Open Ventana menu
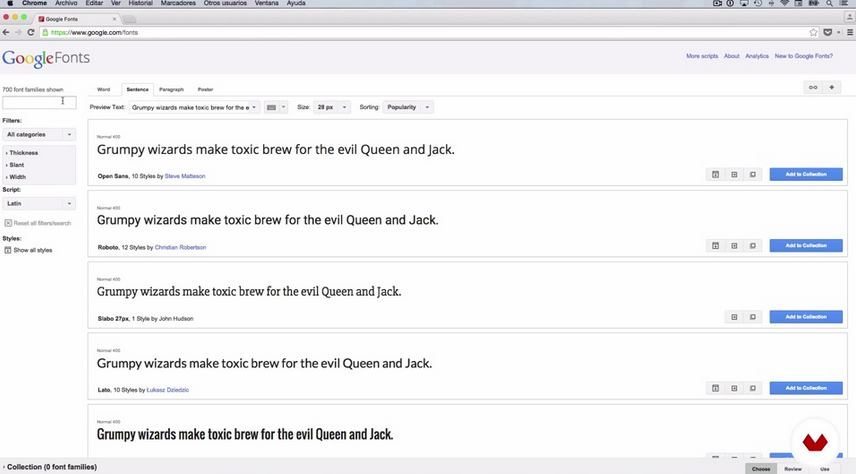 tap(266, 3)
